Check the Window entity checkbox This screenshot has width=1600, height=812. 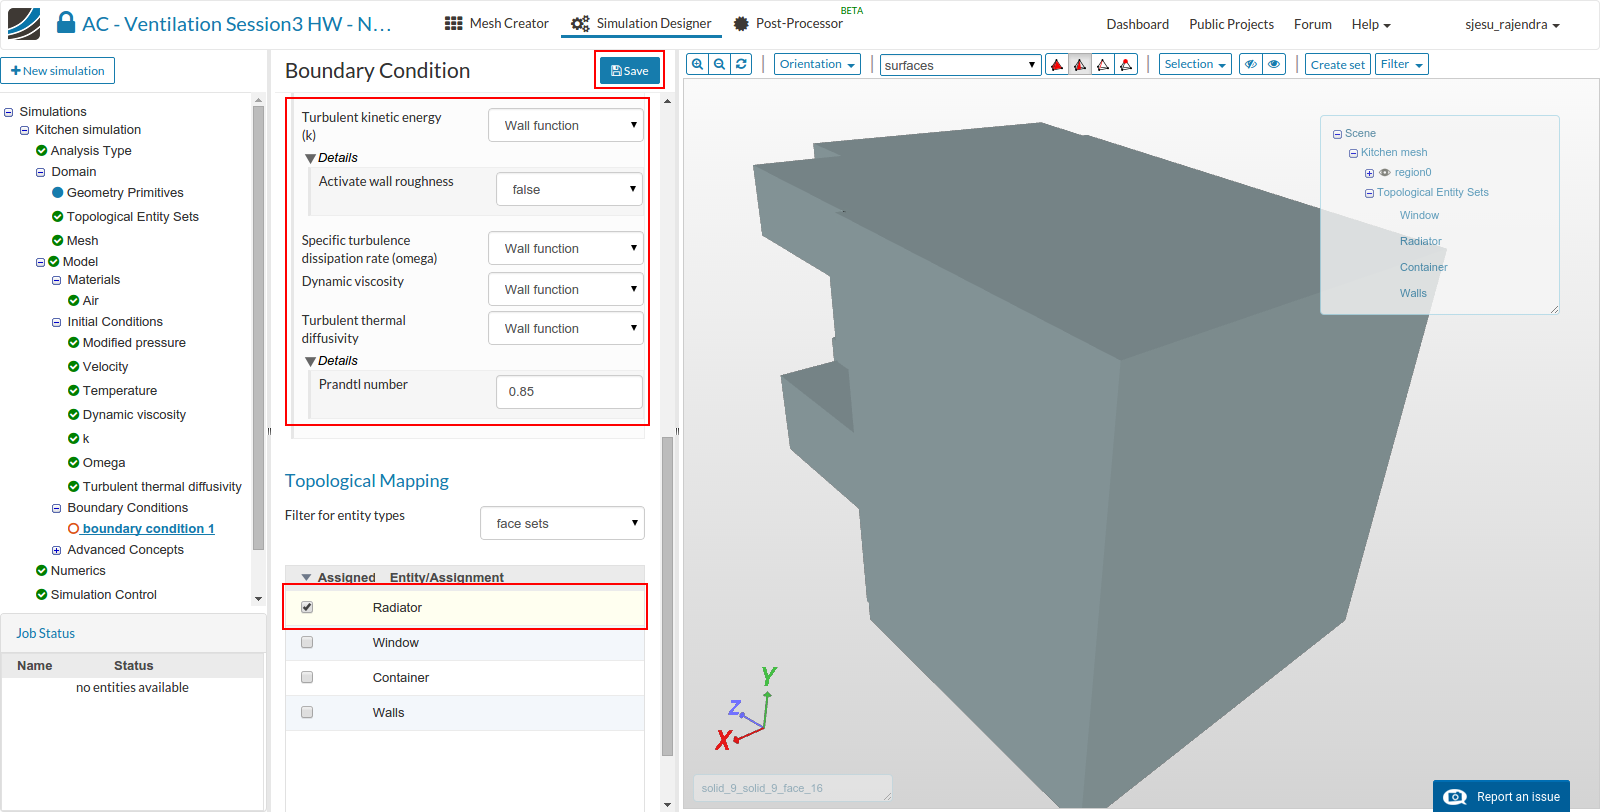(307, 642)
